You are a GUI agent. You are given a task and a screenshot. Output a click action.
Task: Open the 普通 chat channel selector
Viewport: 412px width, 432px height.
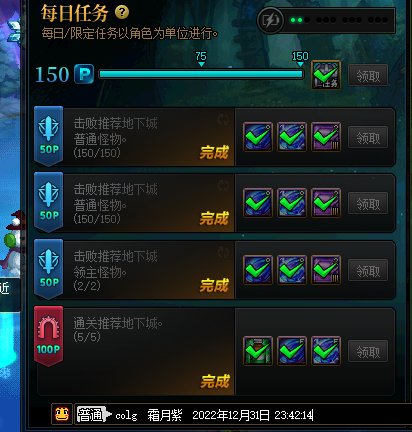point(93,414)
